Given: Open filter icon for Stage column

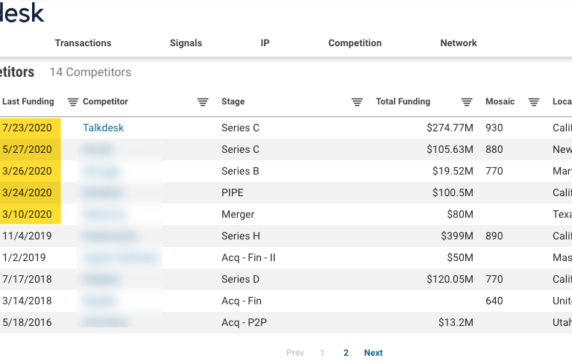Looking at the screenshot, I should tap(357, 102).
